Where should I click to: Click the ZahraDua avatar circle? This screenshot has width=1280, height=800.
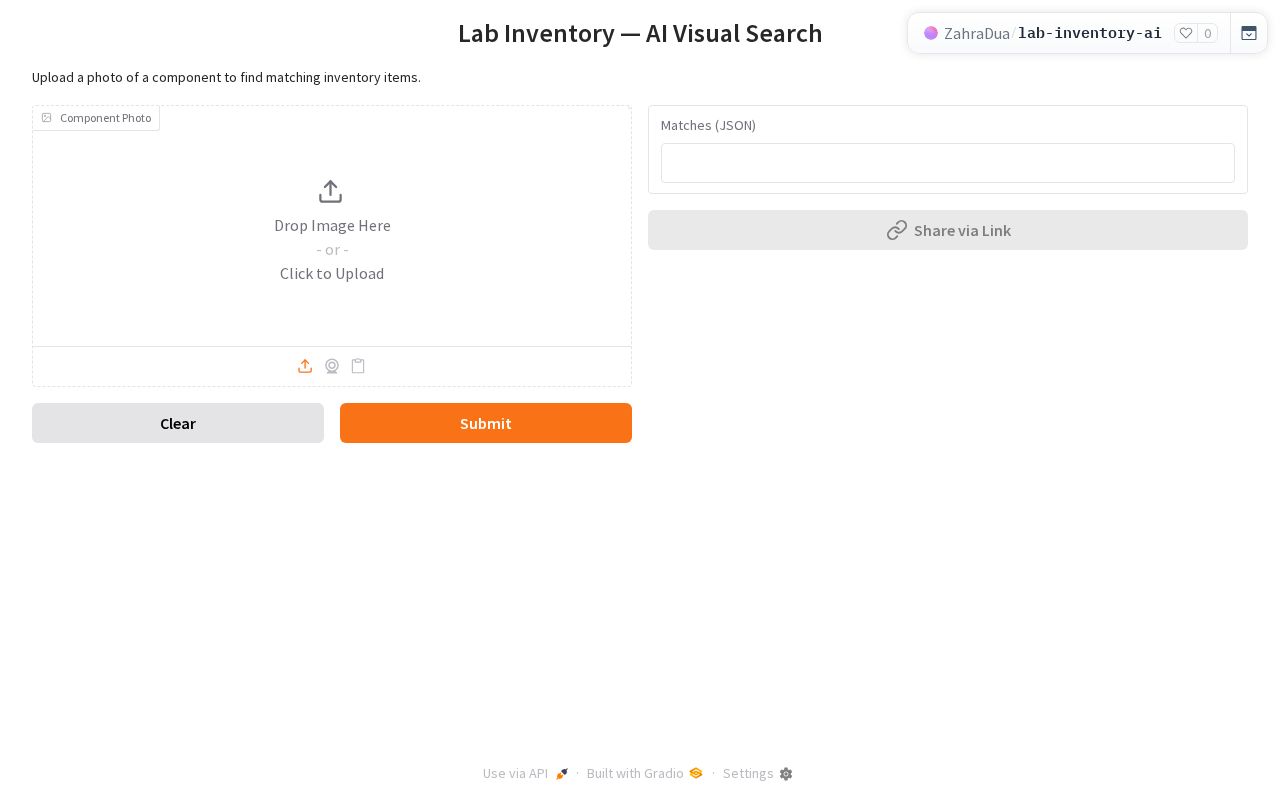[931, 33]
